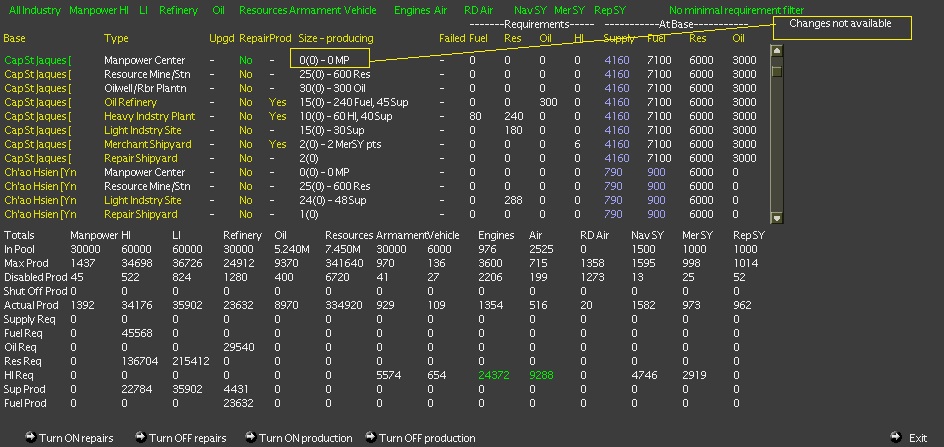Open Cap St Jaques base from Oilwell/Rbr Plantn row

[x=38, y=88]
